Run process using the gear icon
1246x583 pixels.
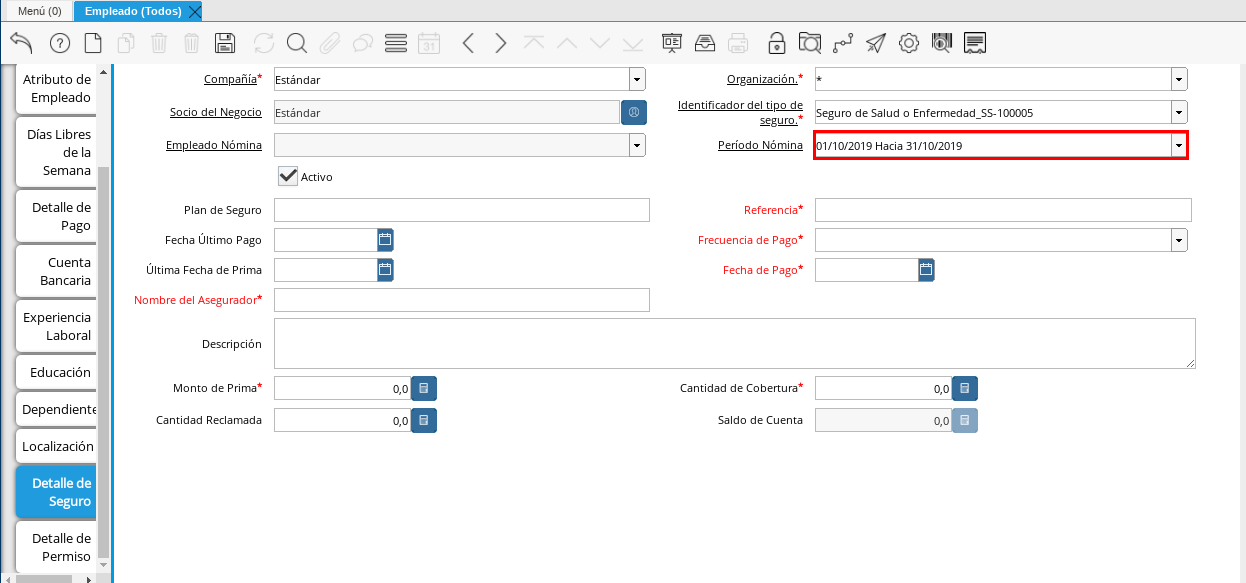pyautogui.click(x=909, y=43)
